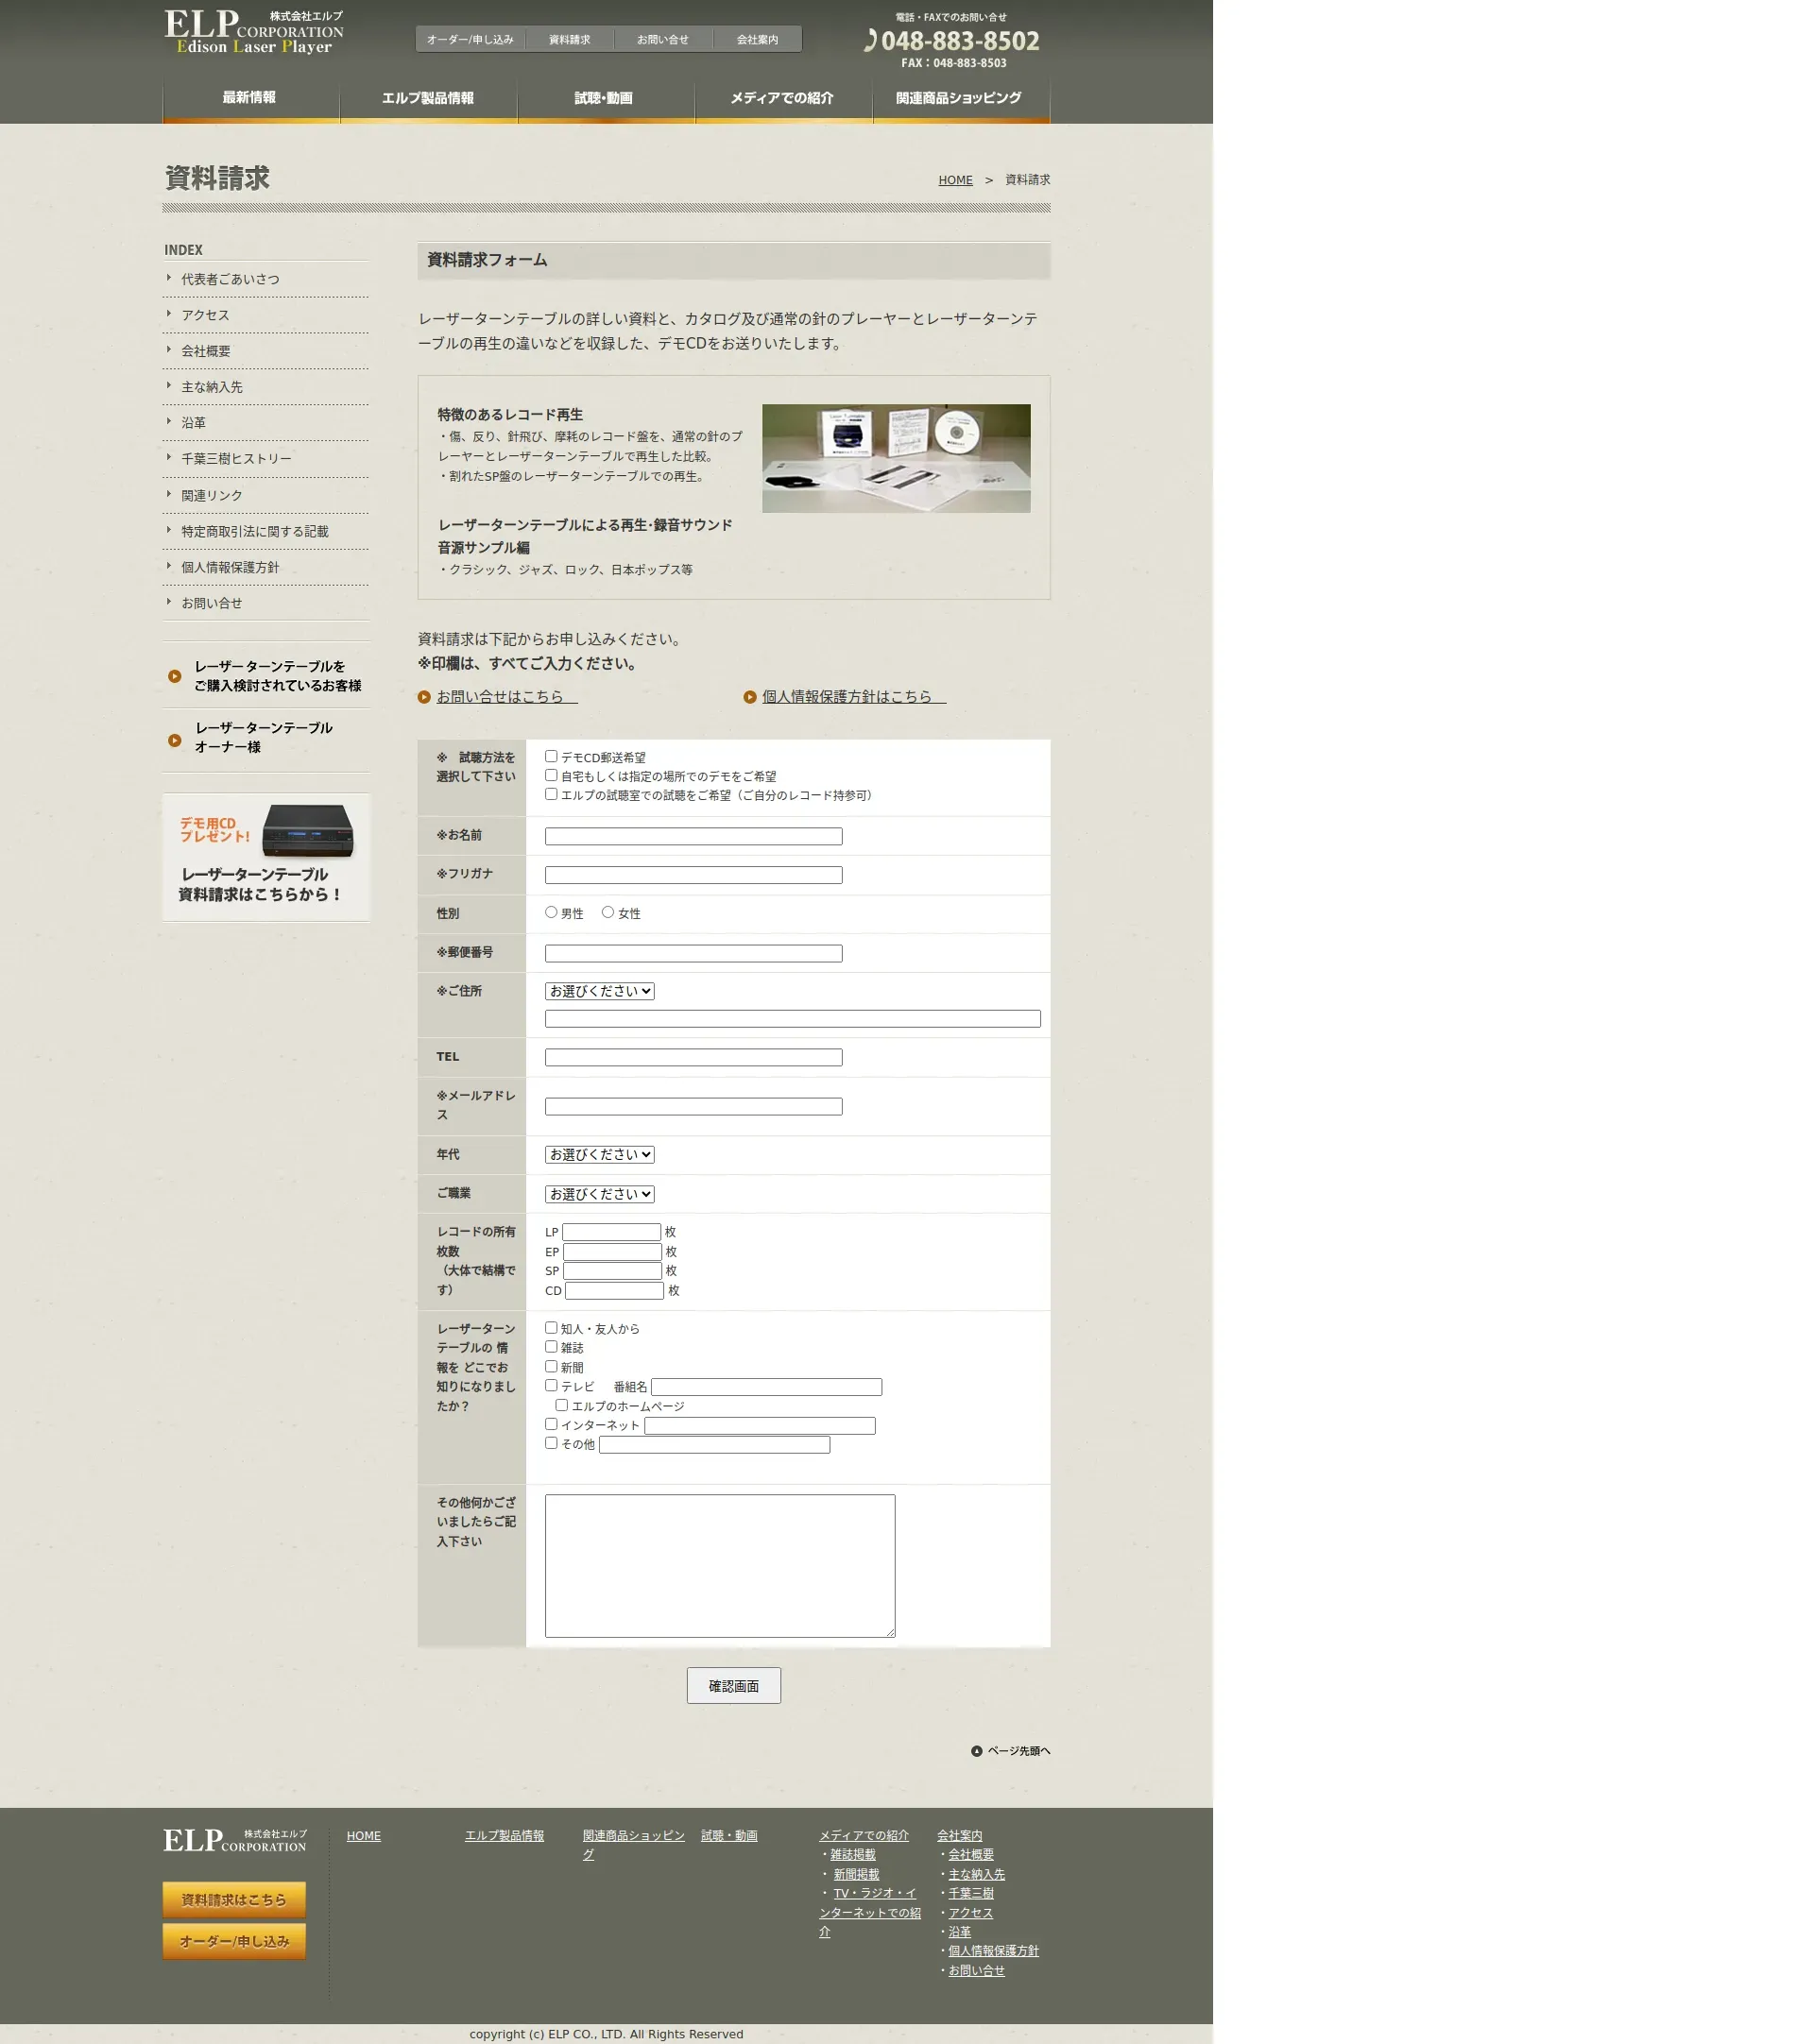Expand the 年代 dropdown
The image size is (1814, 2044).
599,1154
